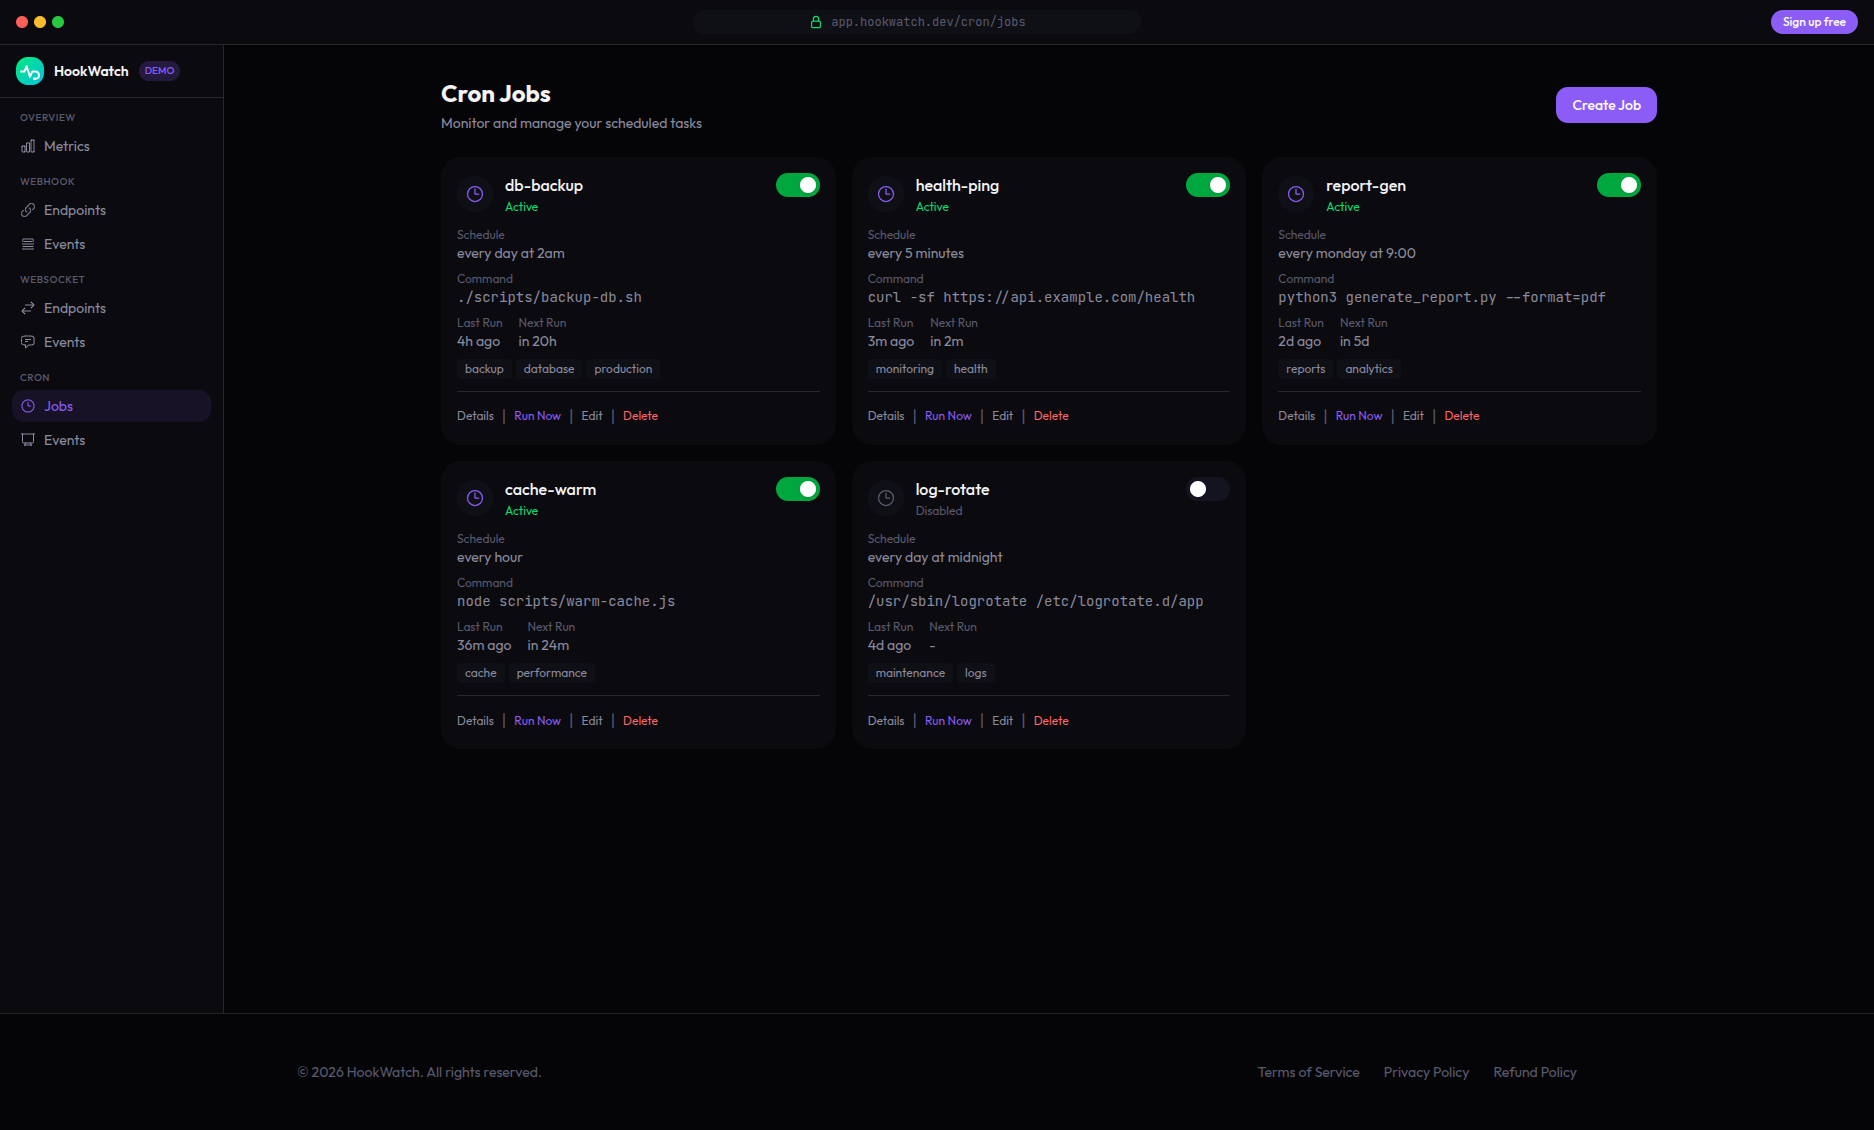Open the Jobs entry in sidebar
This screenshot has width=1874, height=1130.
click(x=59, y=406)
